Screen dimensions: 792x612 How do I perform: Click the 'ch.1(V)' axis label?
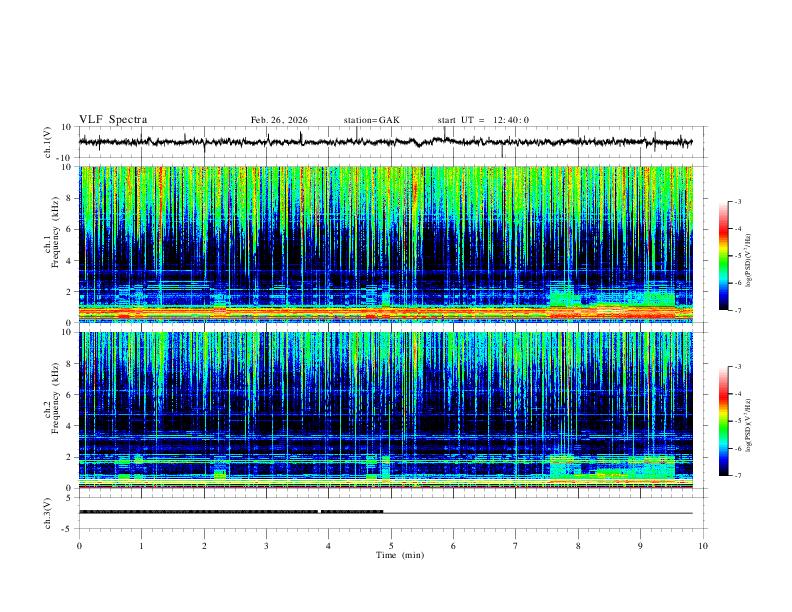[48, 142]
